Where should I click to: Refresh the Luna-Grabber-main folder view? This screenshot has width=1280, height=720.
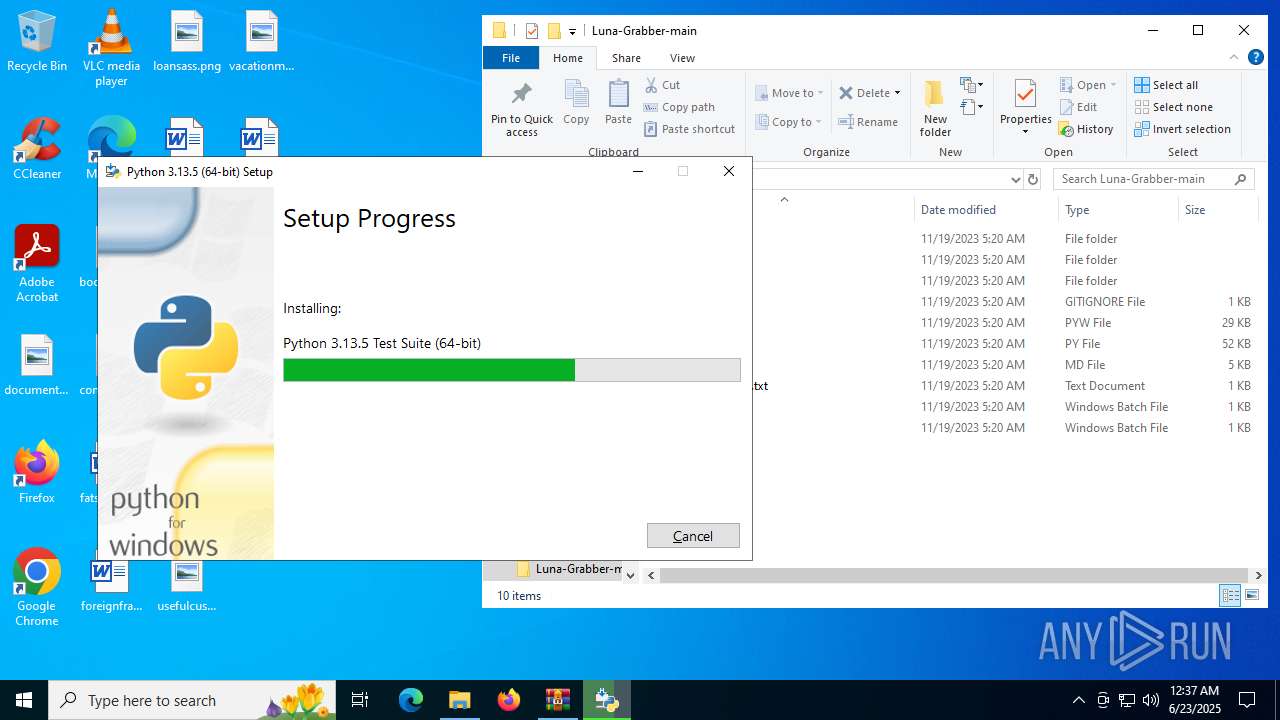tap(1034, 180)
